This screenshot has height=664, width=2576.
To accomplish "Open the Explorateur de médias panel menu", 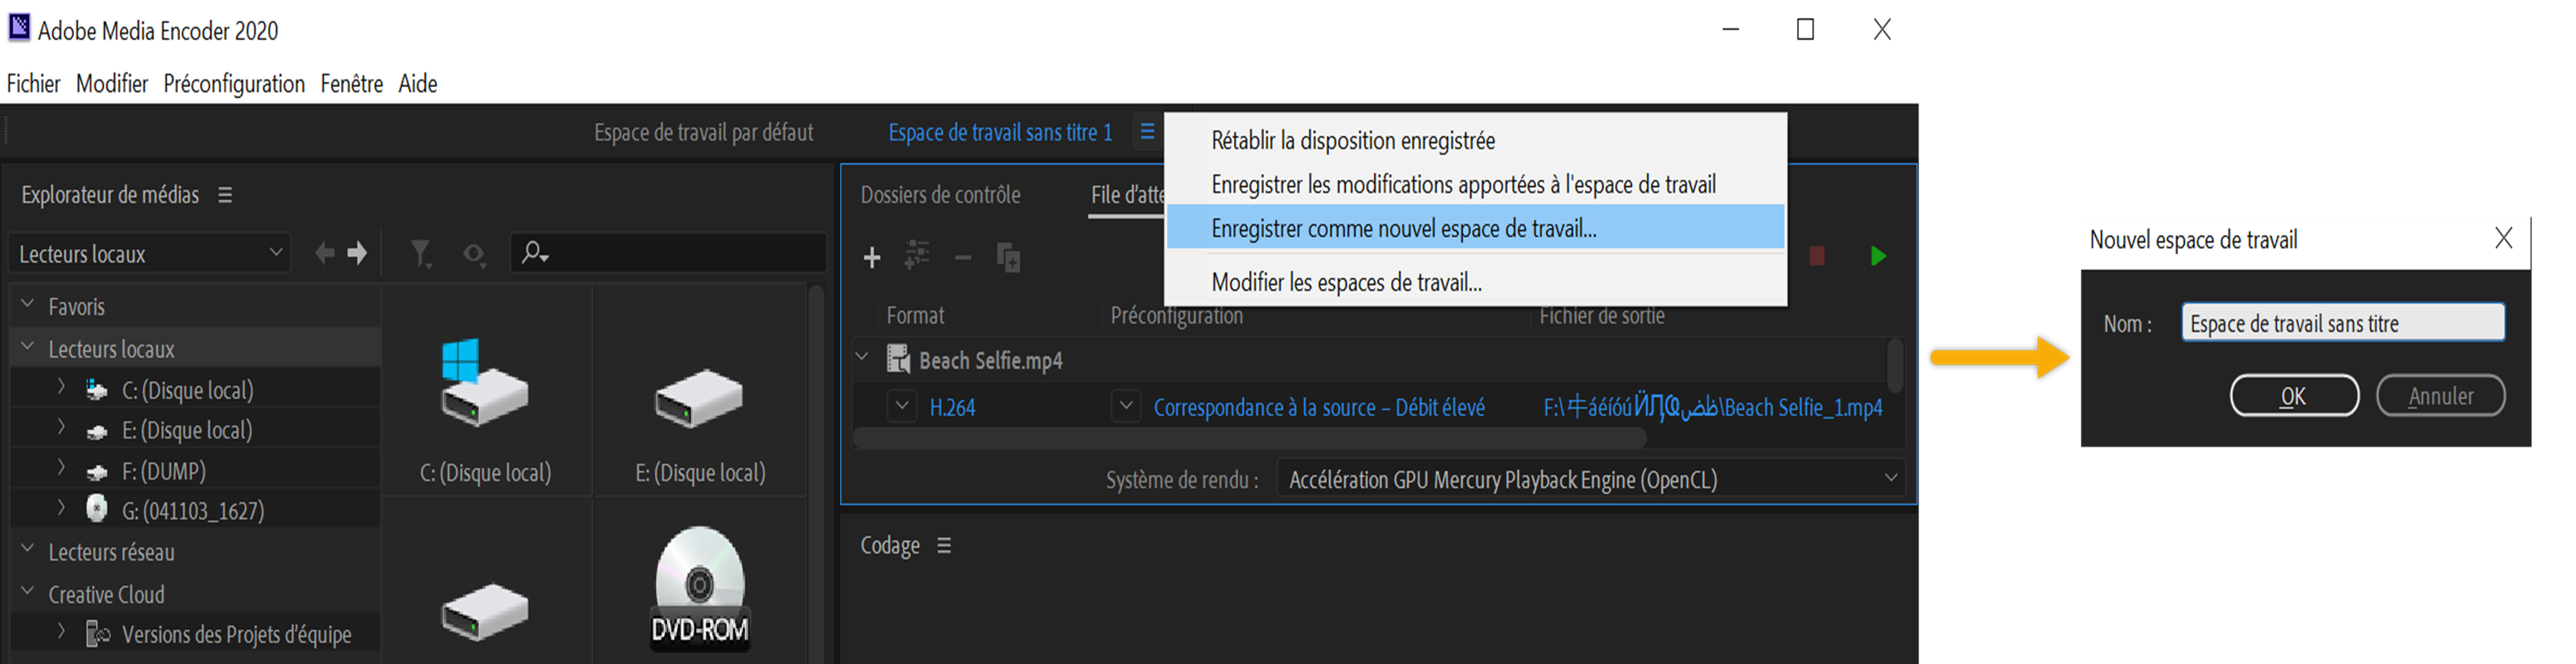I will click(x=225, y=195).
